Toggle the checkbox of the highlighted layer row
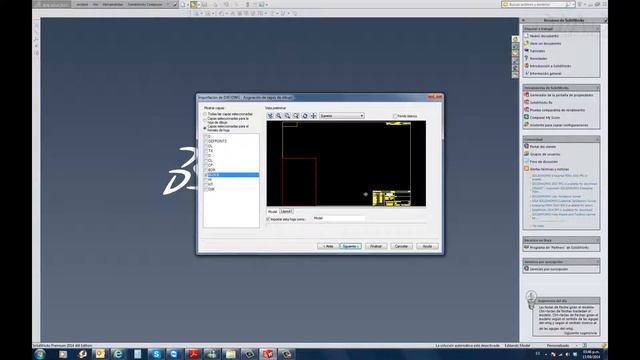This screenshot has height=360, width=640. [x=206, y=175]
